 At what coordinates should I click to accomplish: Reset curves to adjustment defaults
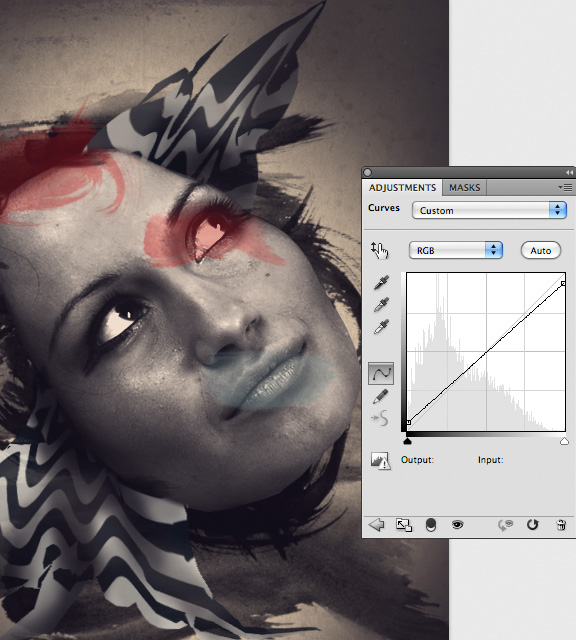(532, 524)
